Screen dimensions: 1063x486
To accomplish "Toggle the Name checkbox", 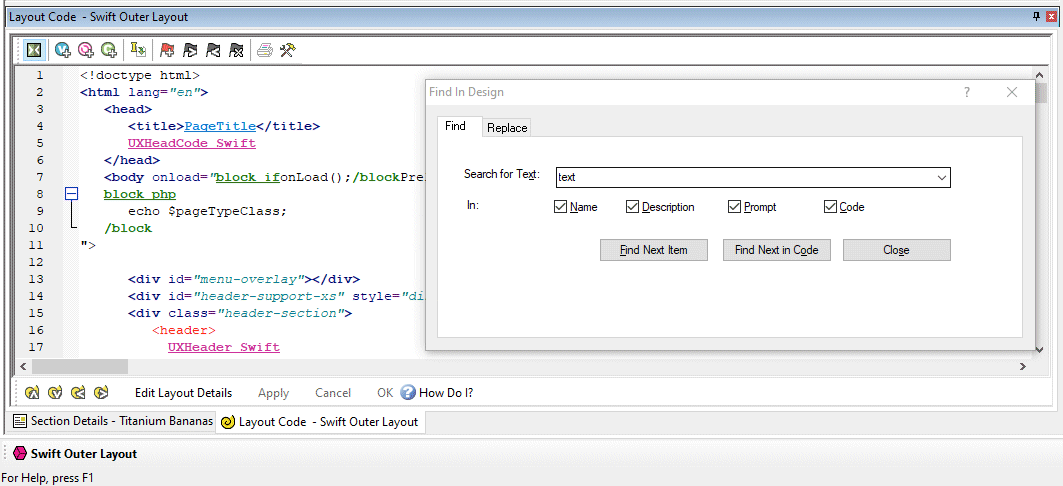I will (x=560, y=207).
